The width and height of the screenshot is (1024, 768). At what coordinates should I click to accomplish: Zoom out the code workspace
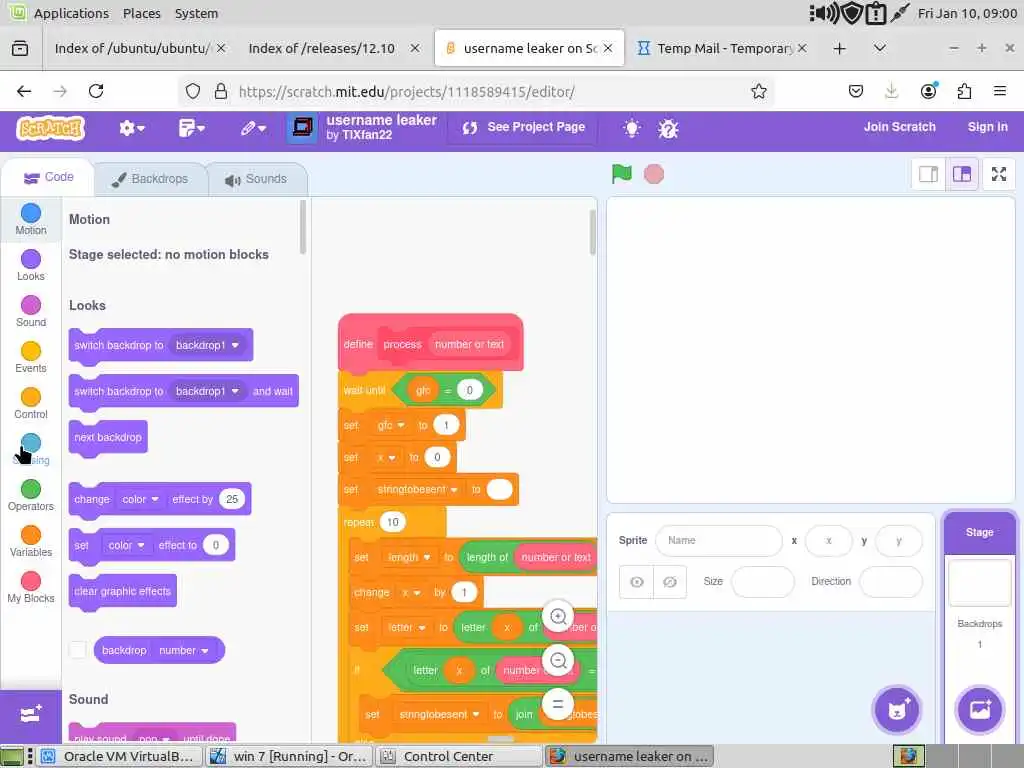point(558,660)
